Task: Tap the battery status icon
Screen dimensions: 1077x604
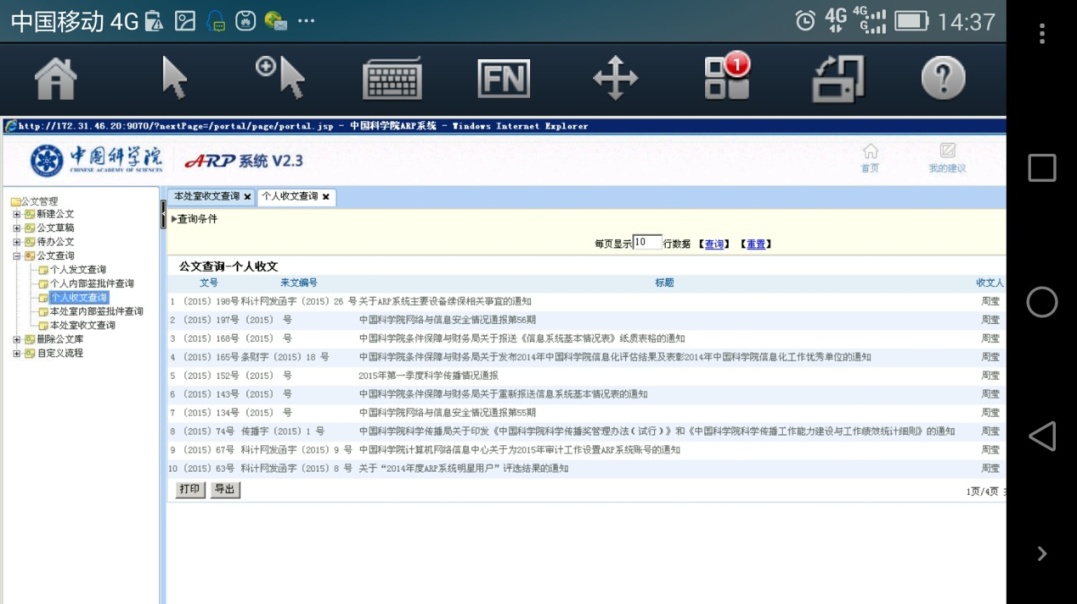Action: (911, 21)
